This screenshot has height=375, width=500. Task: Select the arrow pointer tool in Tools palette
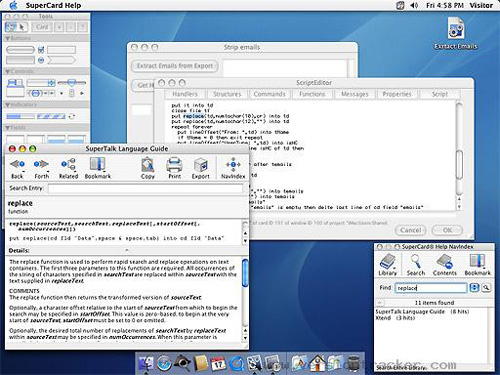[x=22, y=27]
